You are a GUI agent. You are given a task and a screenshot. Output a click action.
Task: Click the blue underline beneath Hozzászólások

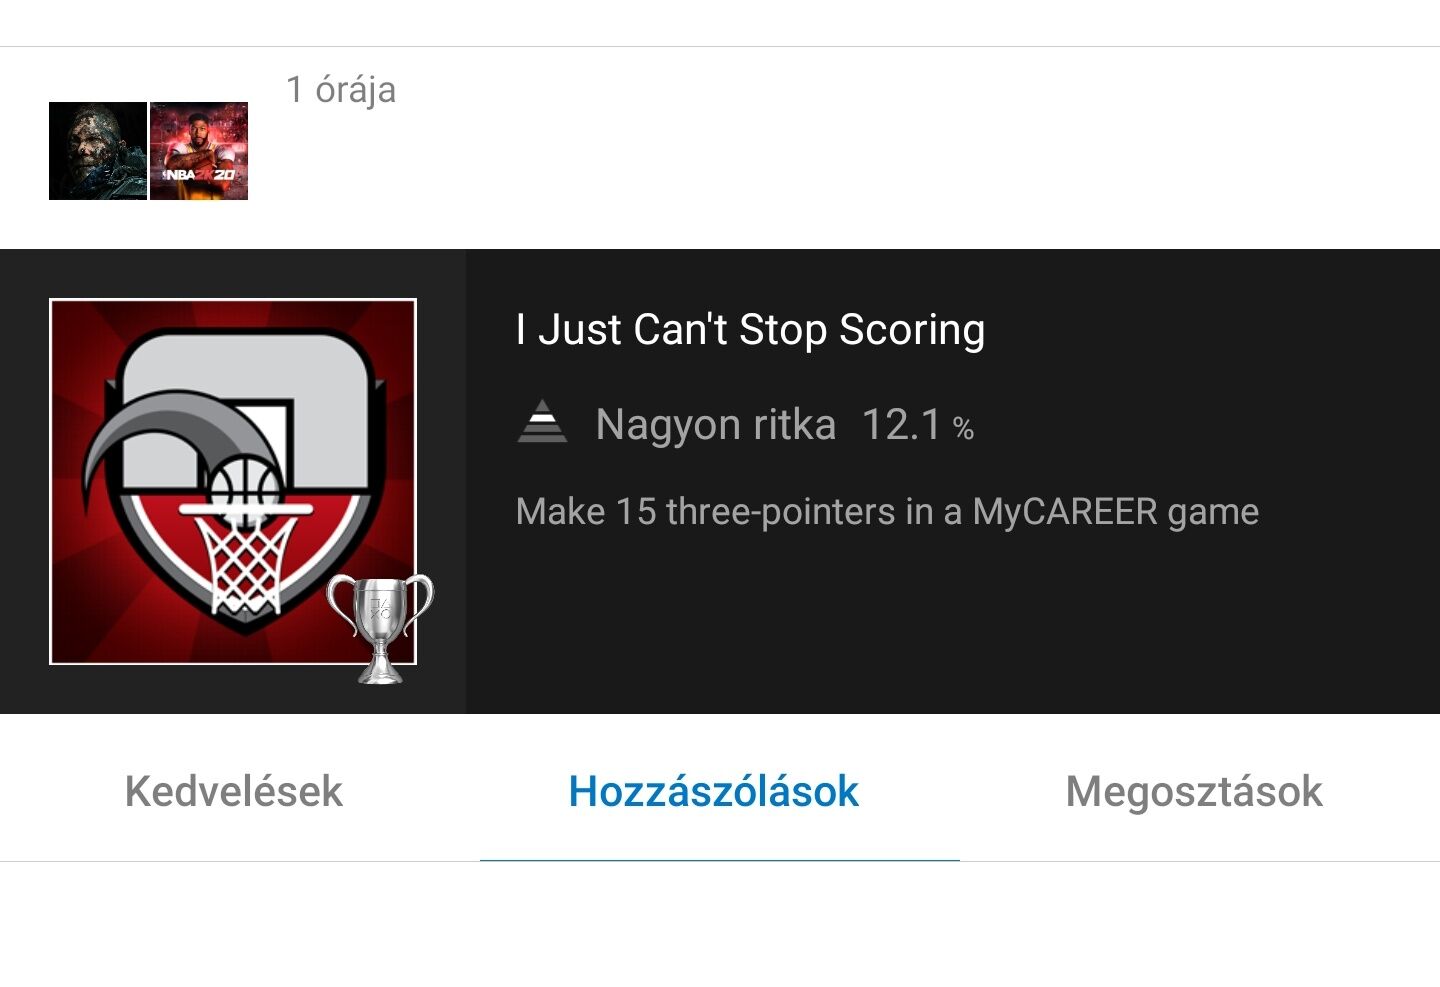click(x=720, y=860)
